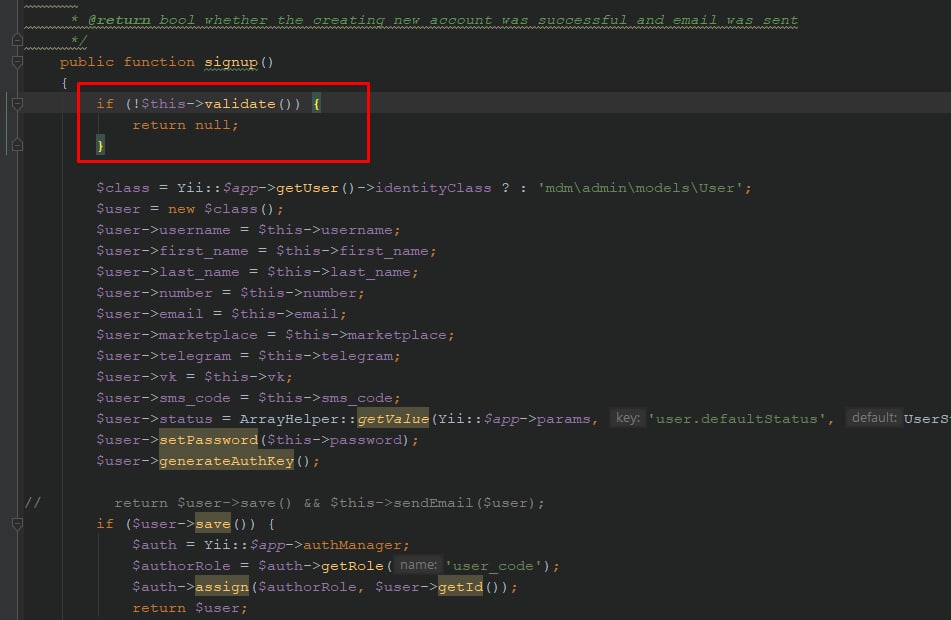Collapse the signup function fold marker
The height and width of the screenshot is (620, 951).
click(17, 62)
